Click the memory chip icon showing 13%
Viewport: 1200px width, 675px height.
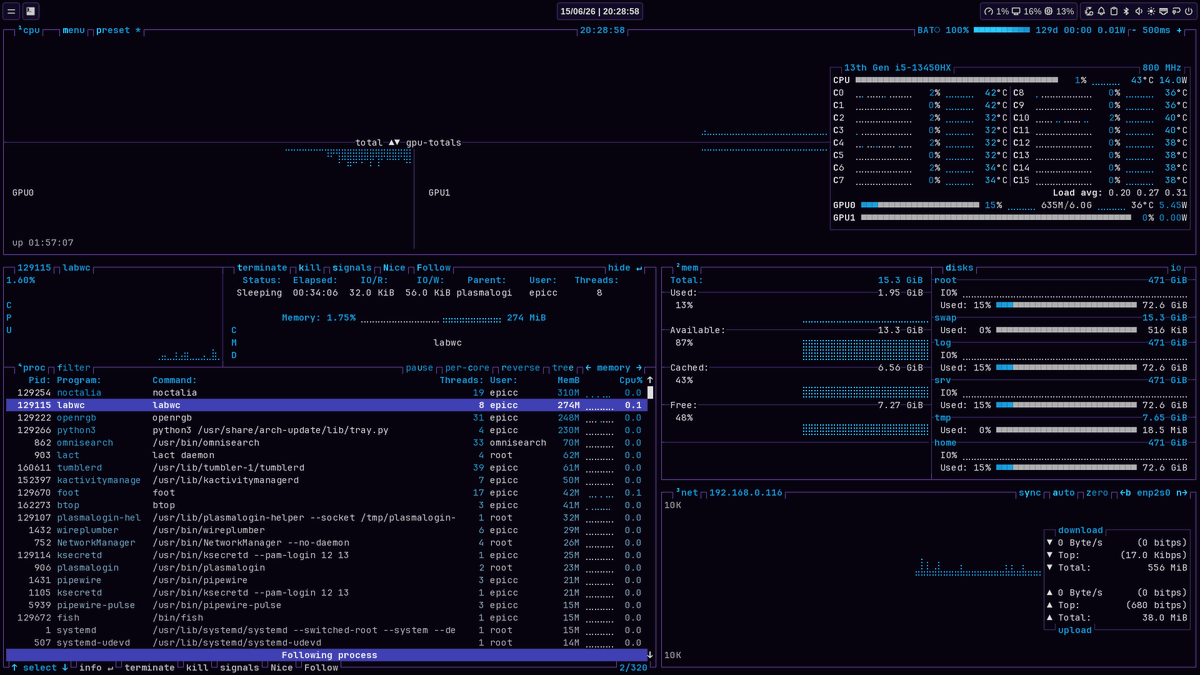click(1049, 12)
